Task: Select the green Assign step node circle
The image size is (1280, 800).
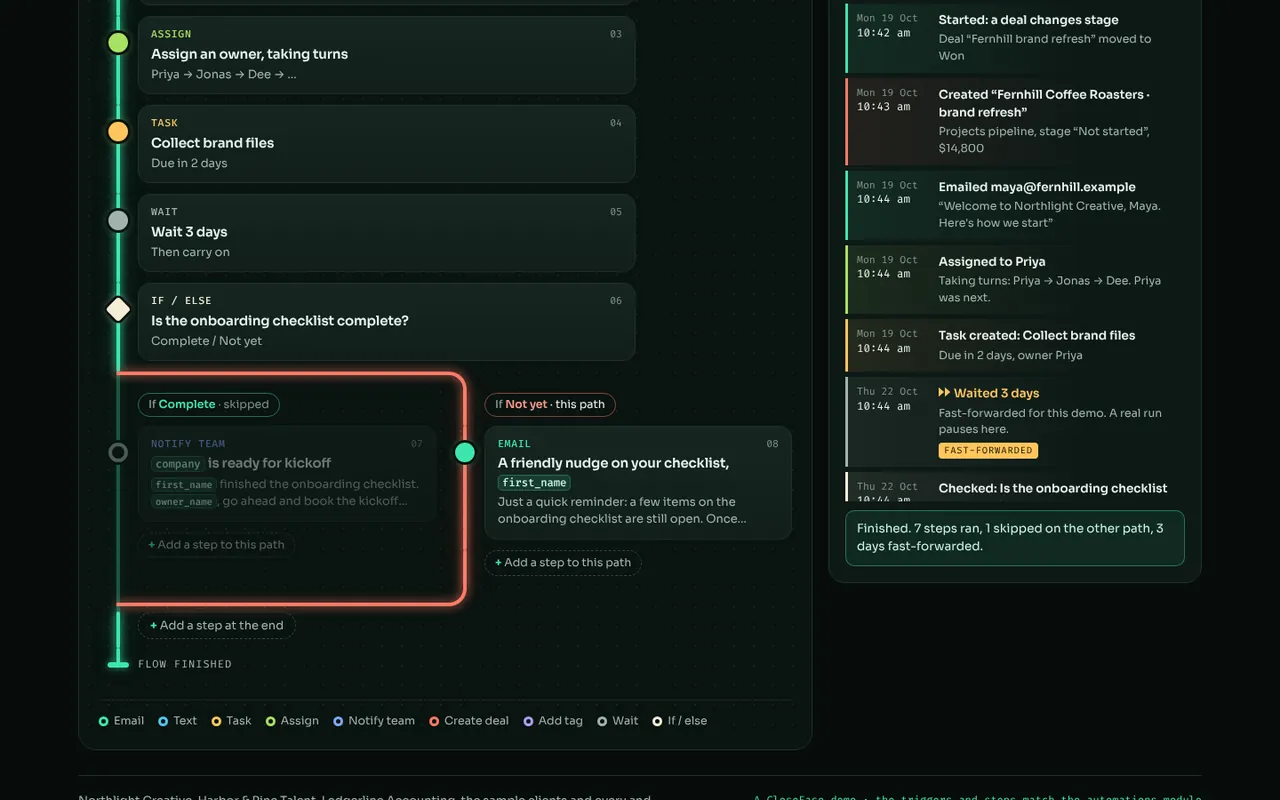Action: (x=118, y=43)
